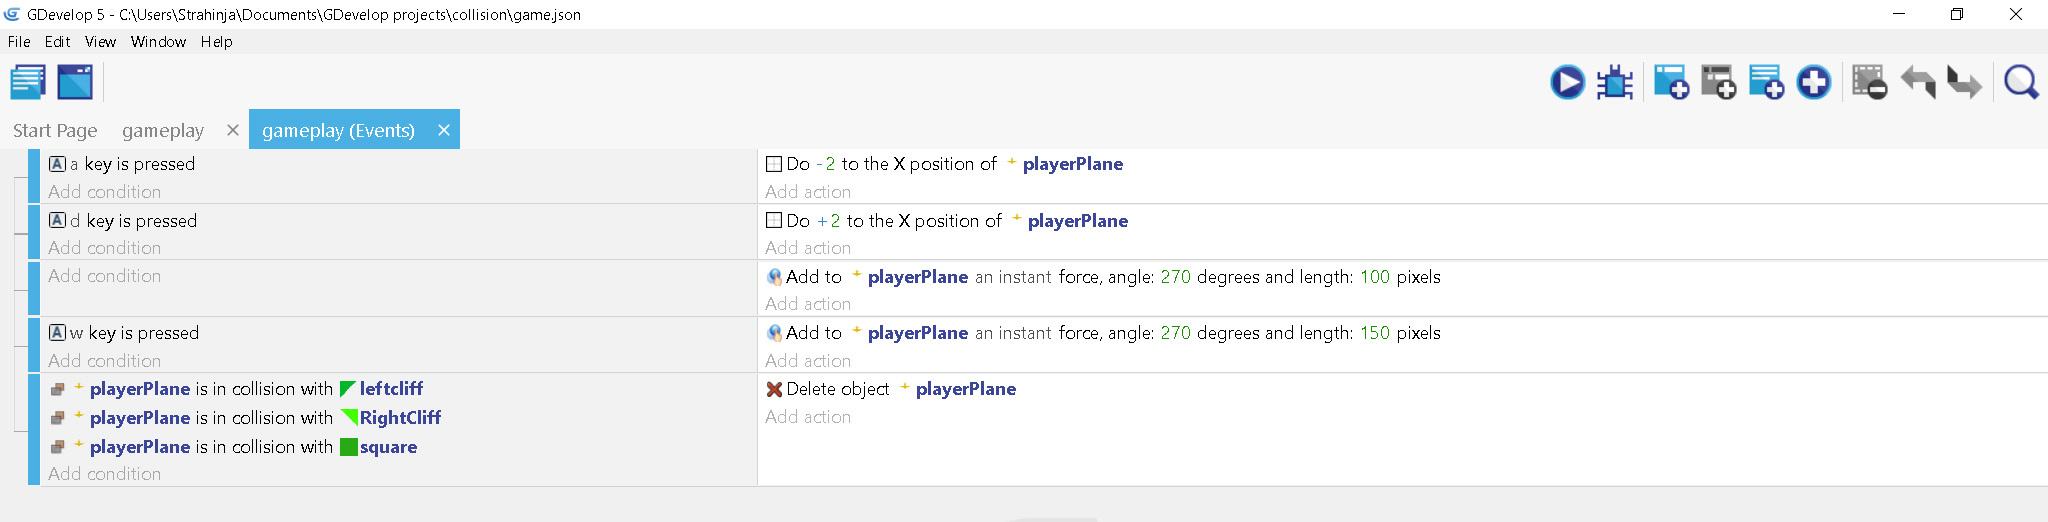Open the Window menu
The width and height of the screenshot is (2048, 522).
click(x=158, y=42)
